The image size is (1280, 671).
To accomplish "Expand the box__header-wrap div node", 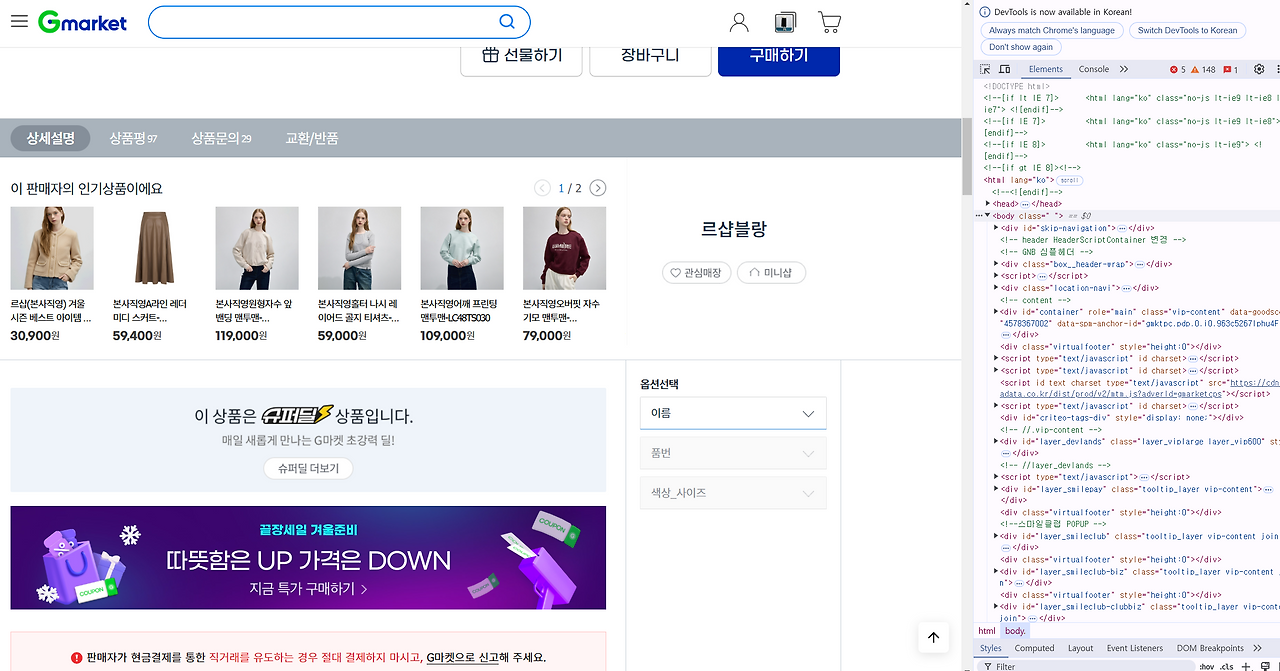I will pyautogui.click(x=996, y=264).
